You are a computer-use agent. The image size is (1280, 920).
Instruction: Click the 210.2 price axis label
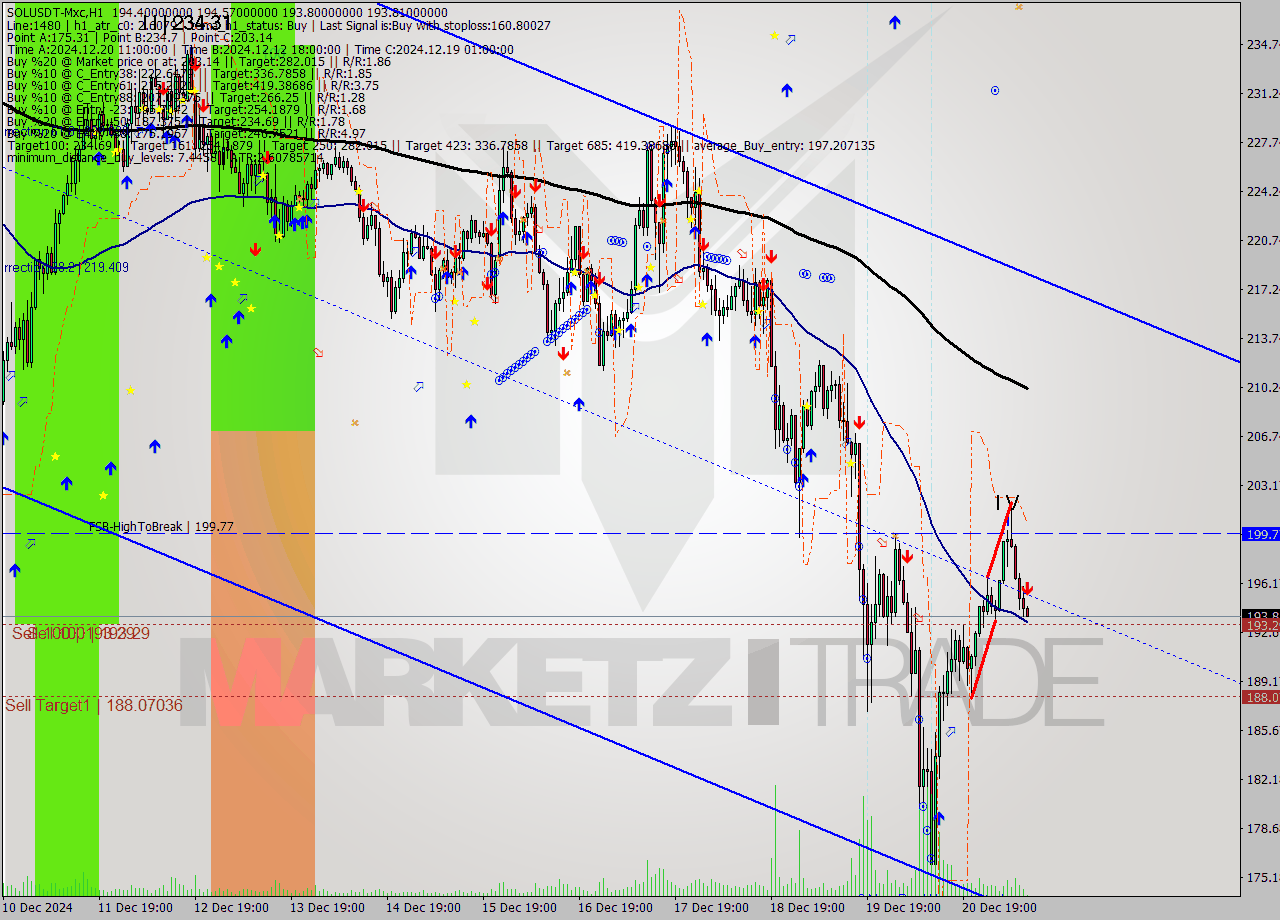tap(1263, 387)
